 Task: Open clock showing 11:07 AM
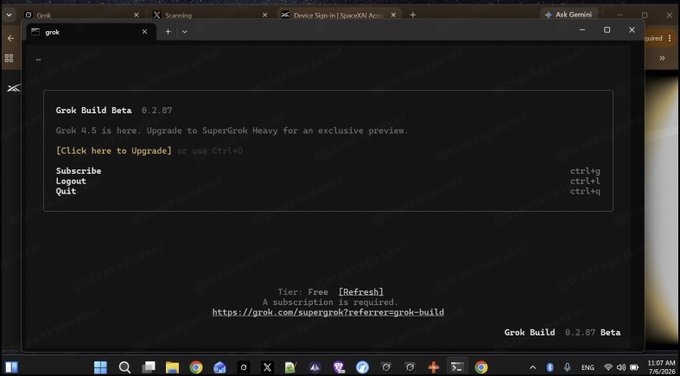(x=661, y=367)
